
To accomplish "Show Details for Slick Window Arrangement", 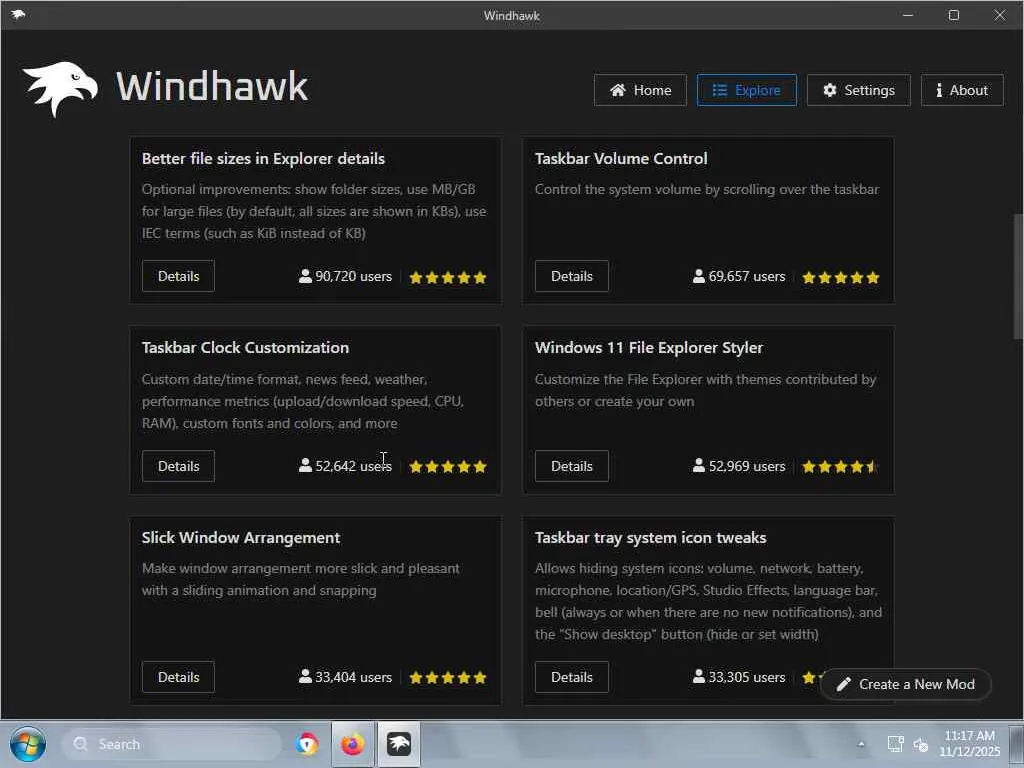I will coord(178,677).
